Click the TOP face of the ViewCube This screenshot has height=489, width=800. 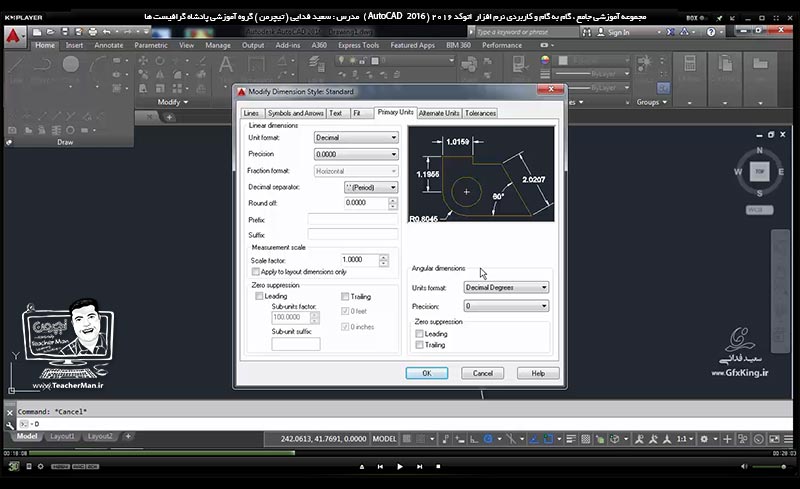pyautogui.click(x=760, y=171)
